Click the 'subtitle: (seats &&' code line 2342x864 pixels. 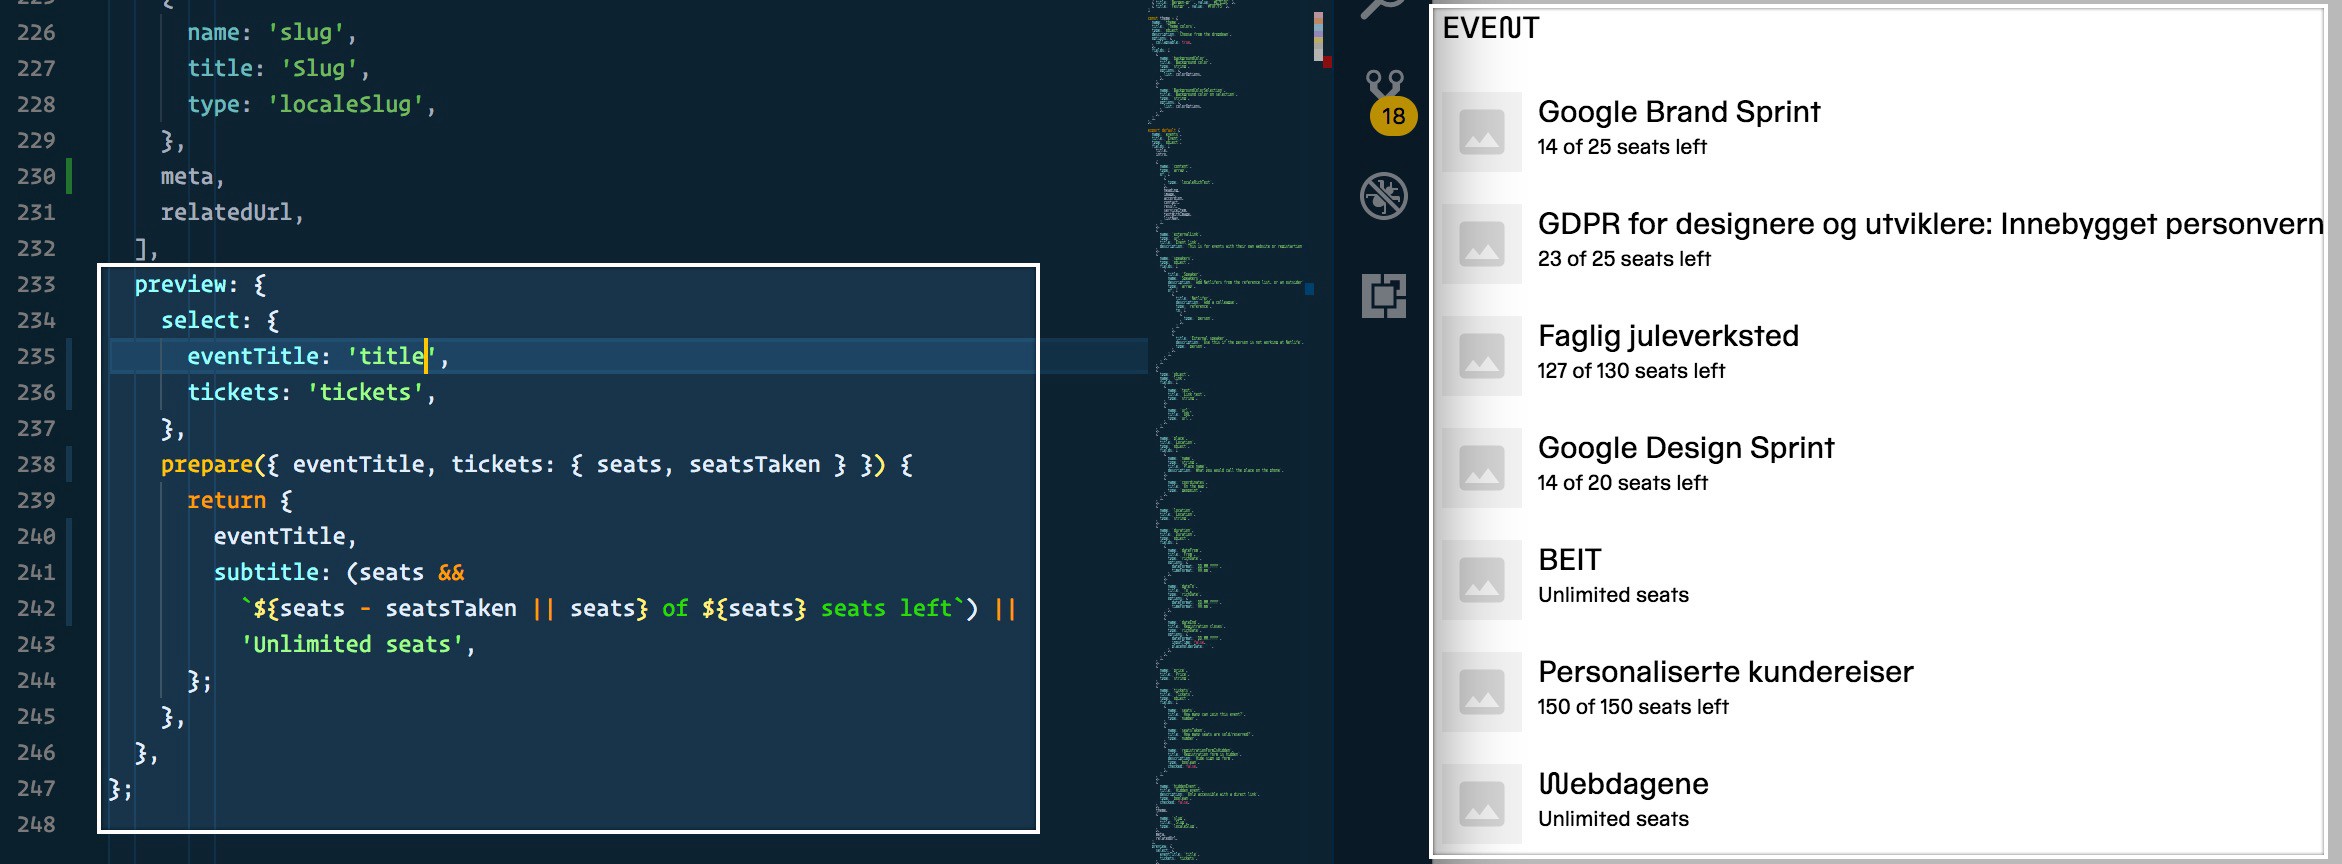(x=339, y=572)
